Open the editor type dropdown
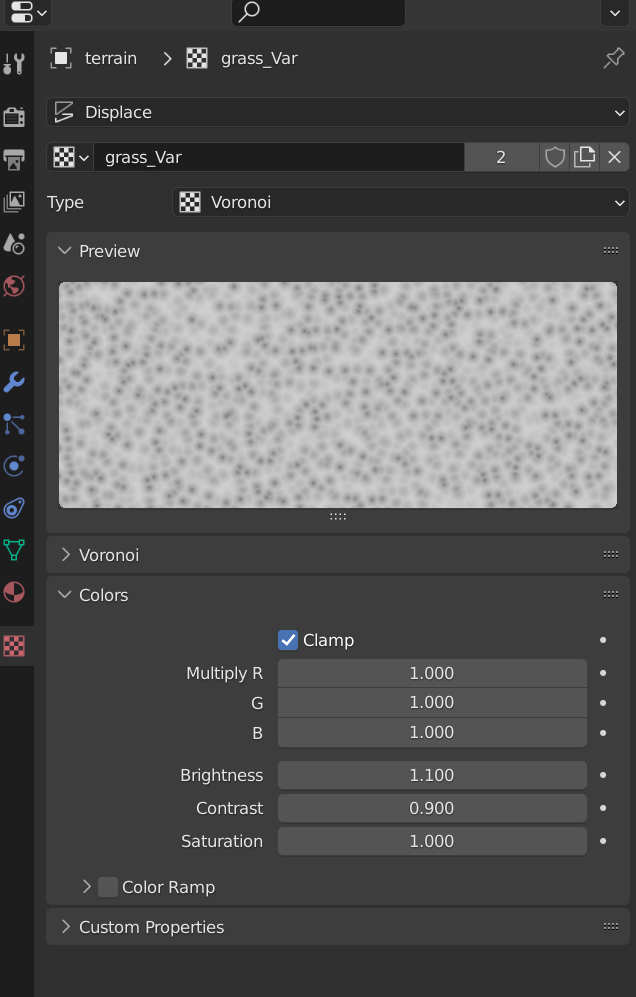Screen dimensions: 636x997 click(x=28, y=12)
